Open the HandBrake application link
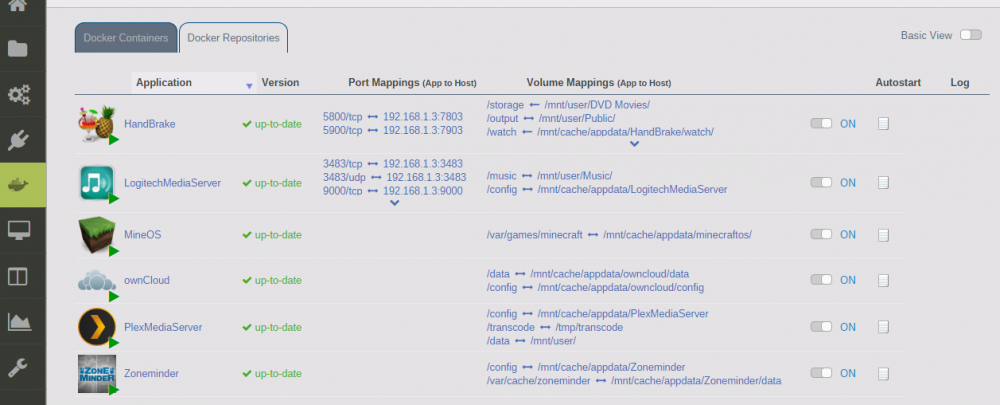The height and width of the screenshot is (405, 1000). [149, 124]
